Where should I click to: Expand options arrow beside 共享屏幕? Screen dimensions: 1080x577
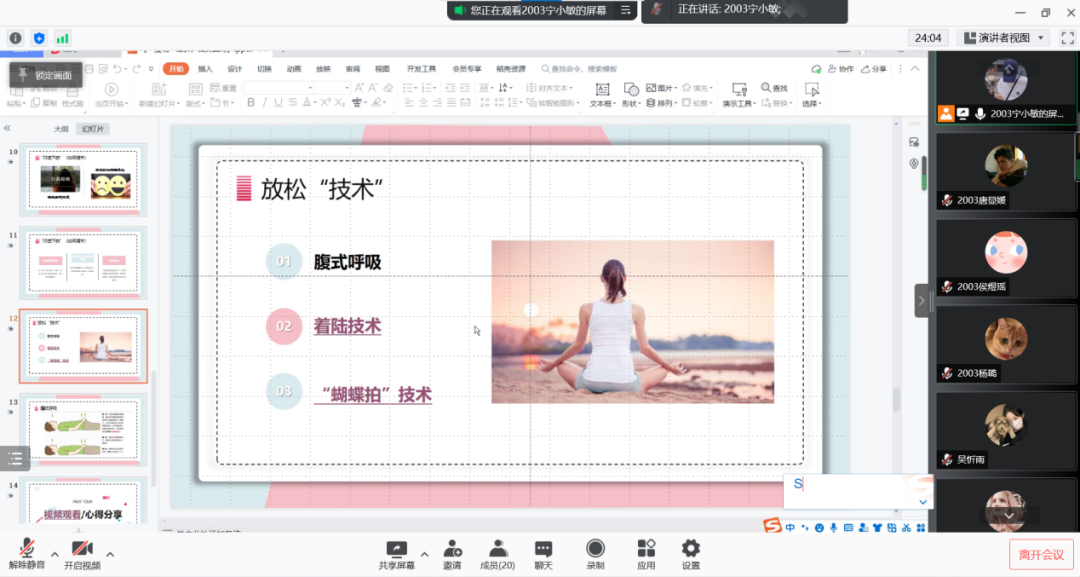coord(424,554)
